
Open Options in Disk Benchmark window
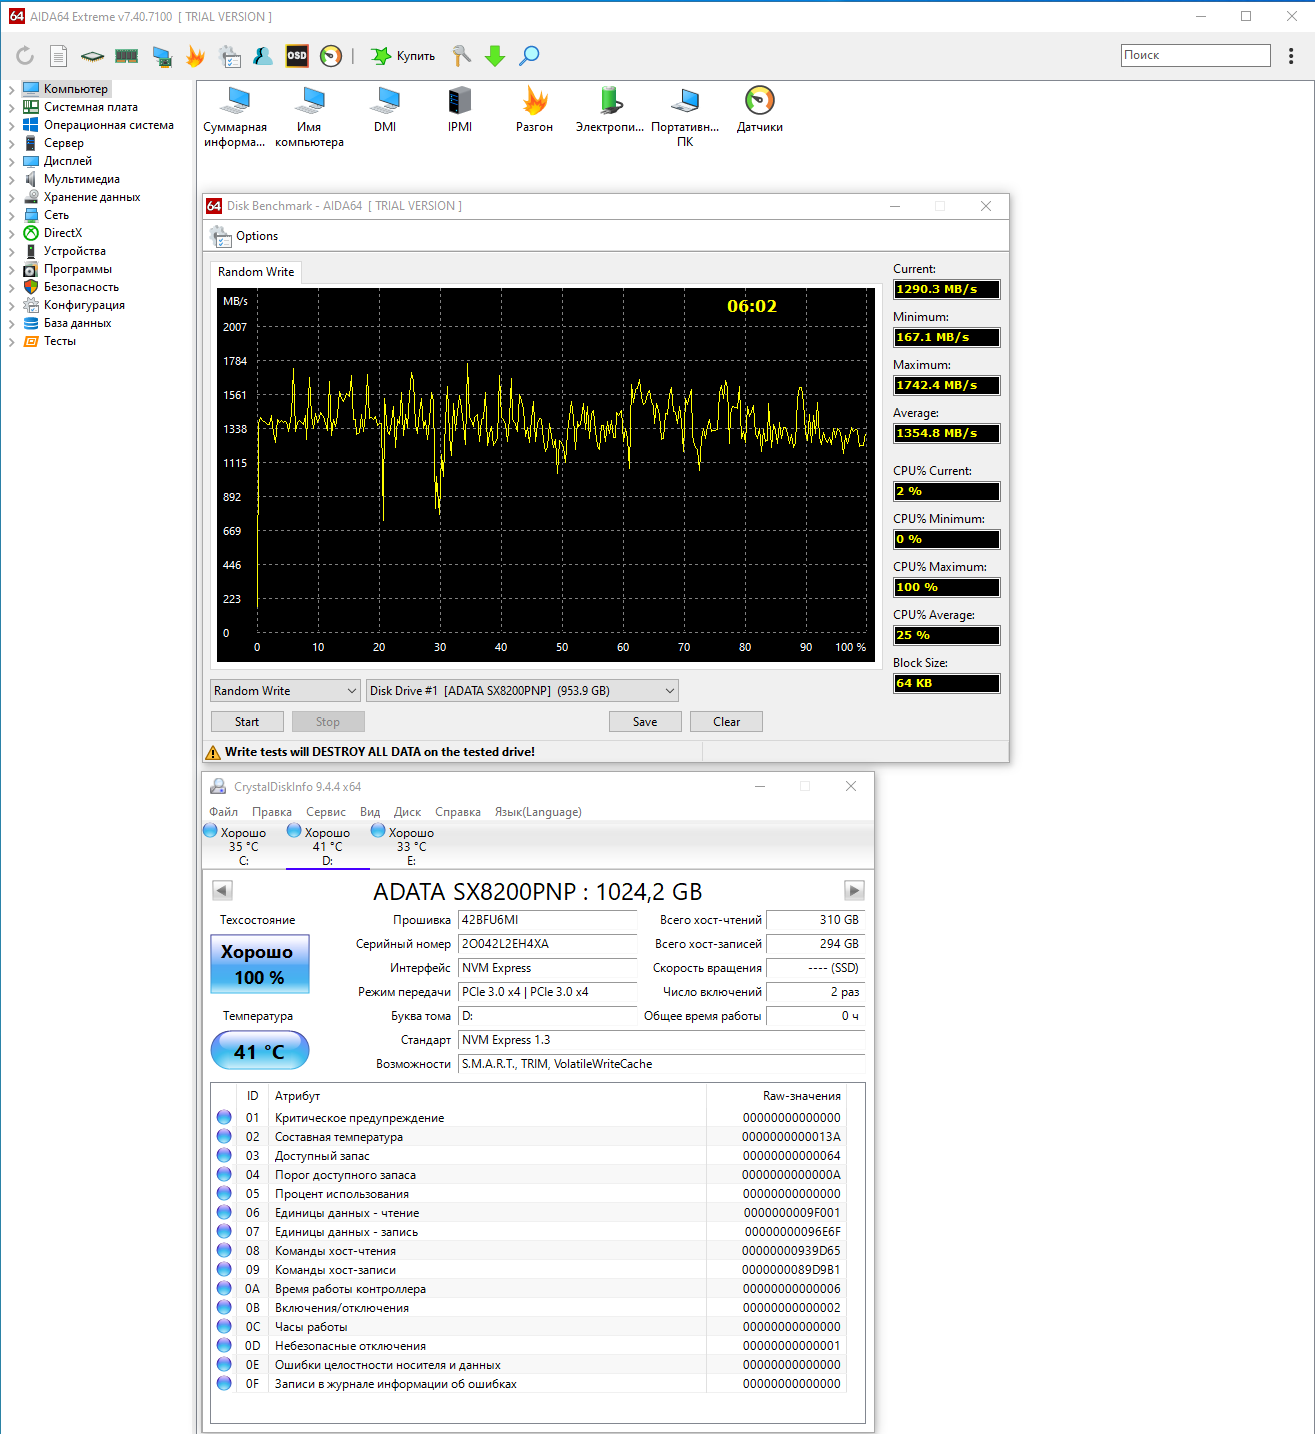tap(245, 236)
